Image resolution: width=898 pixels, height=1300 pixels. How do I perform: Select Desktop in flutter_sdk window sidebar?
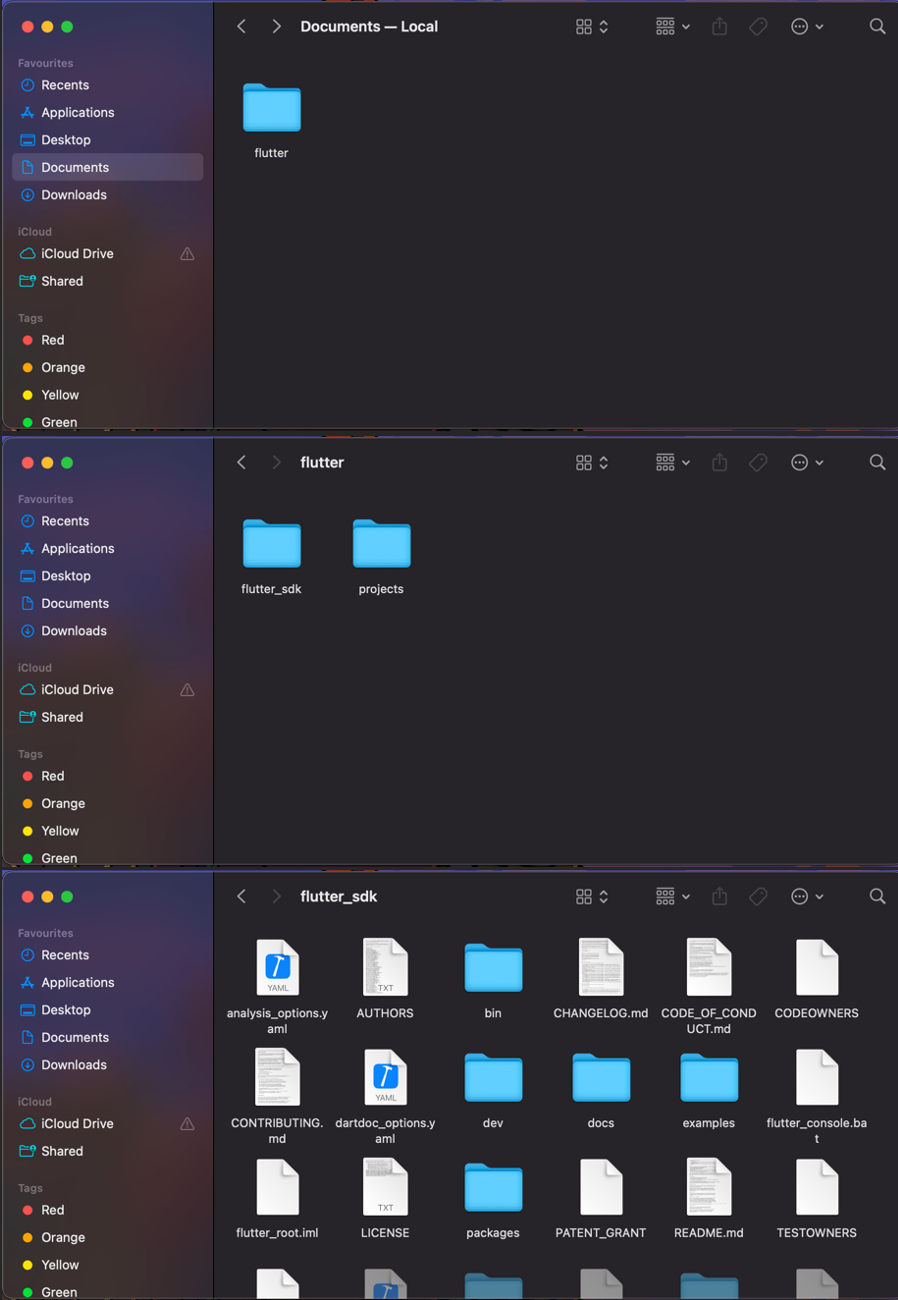(107, 1010)
